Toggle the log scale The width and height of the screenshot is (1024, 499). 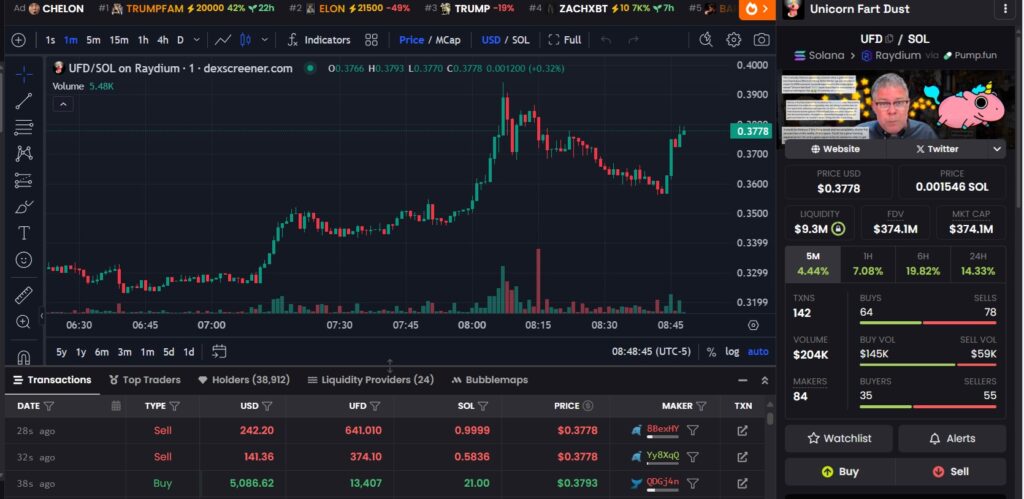732,351
